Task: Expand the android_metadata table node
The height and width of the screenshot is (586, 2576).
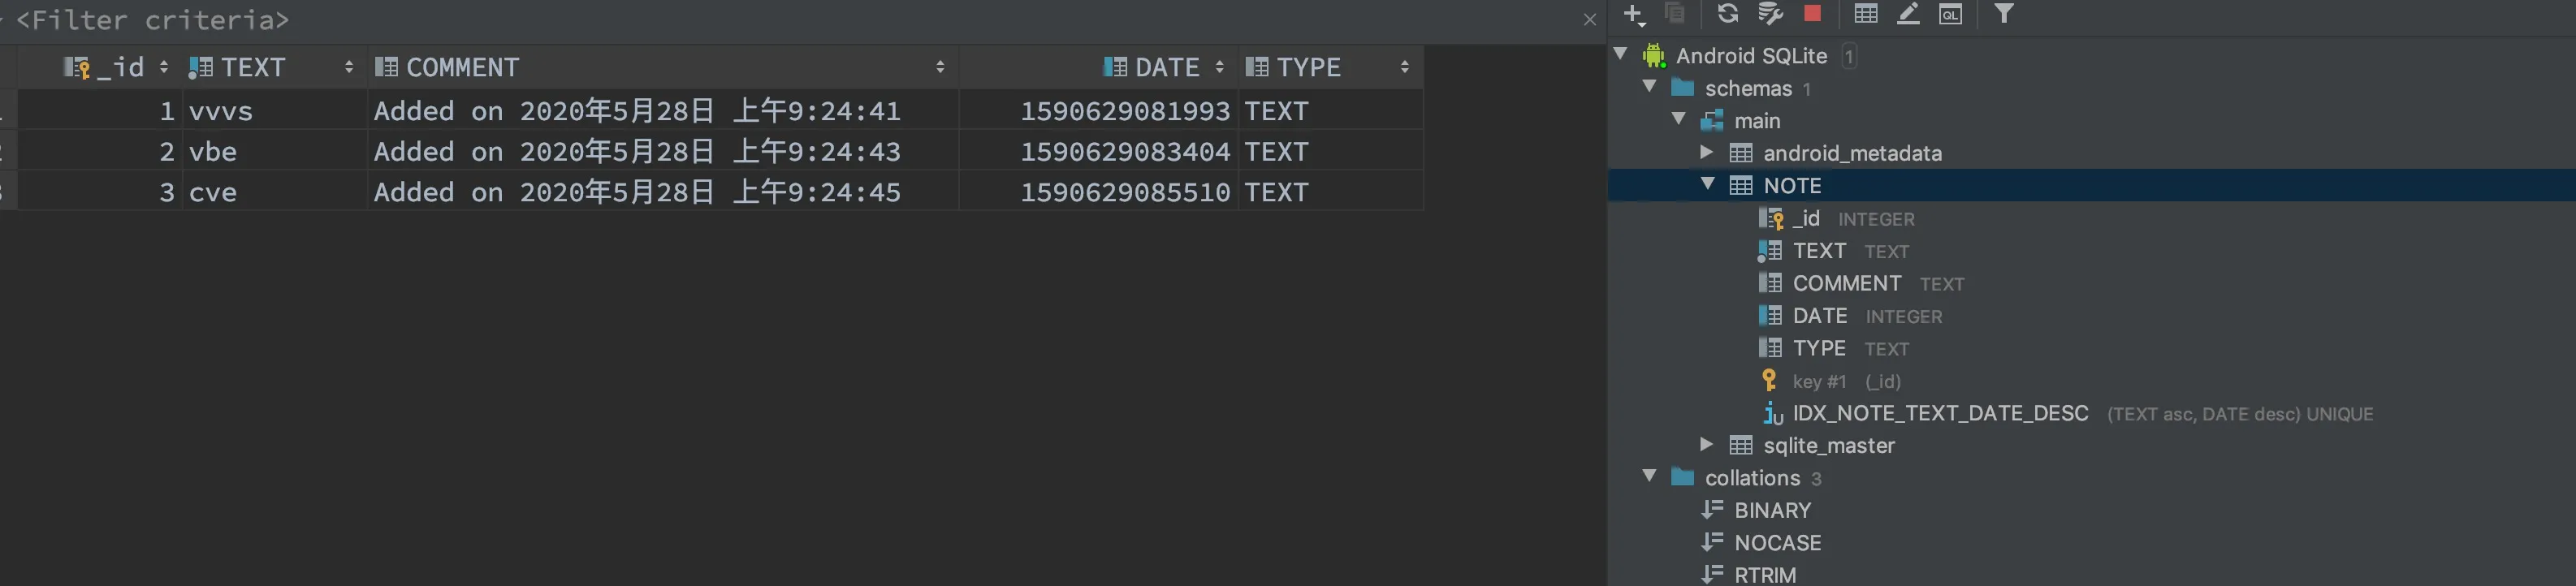Action: [x=1708, y=152]
